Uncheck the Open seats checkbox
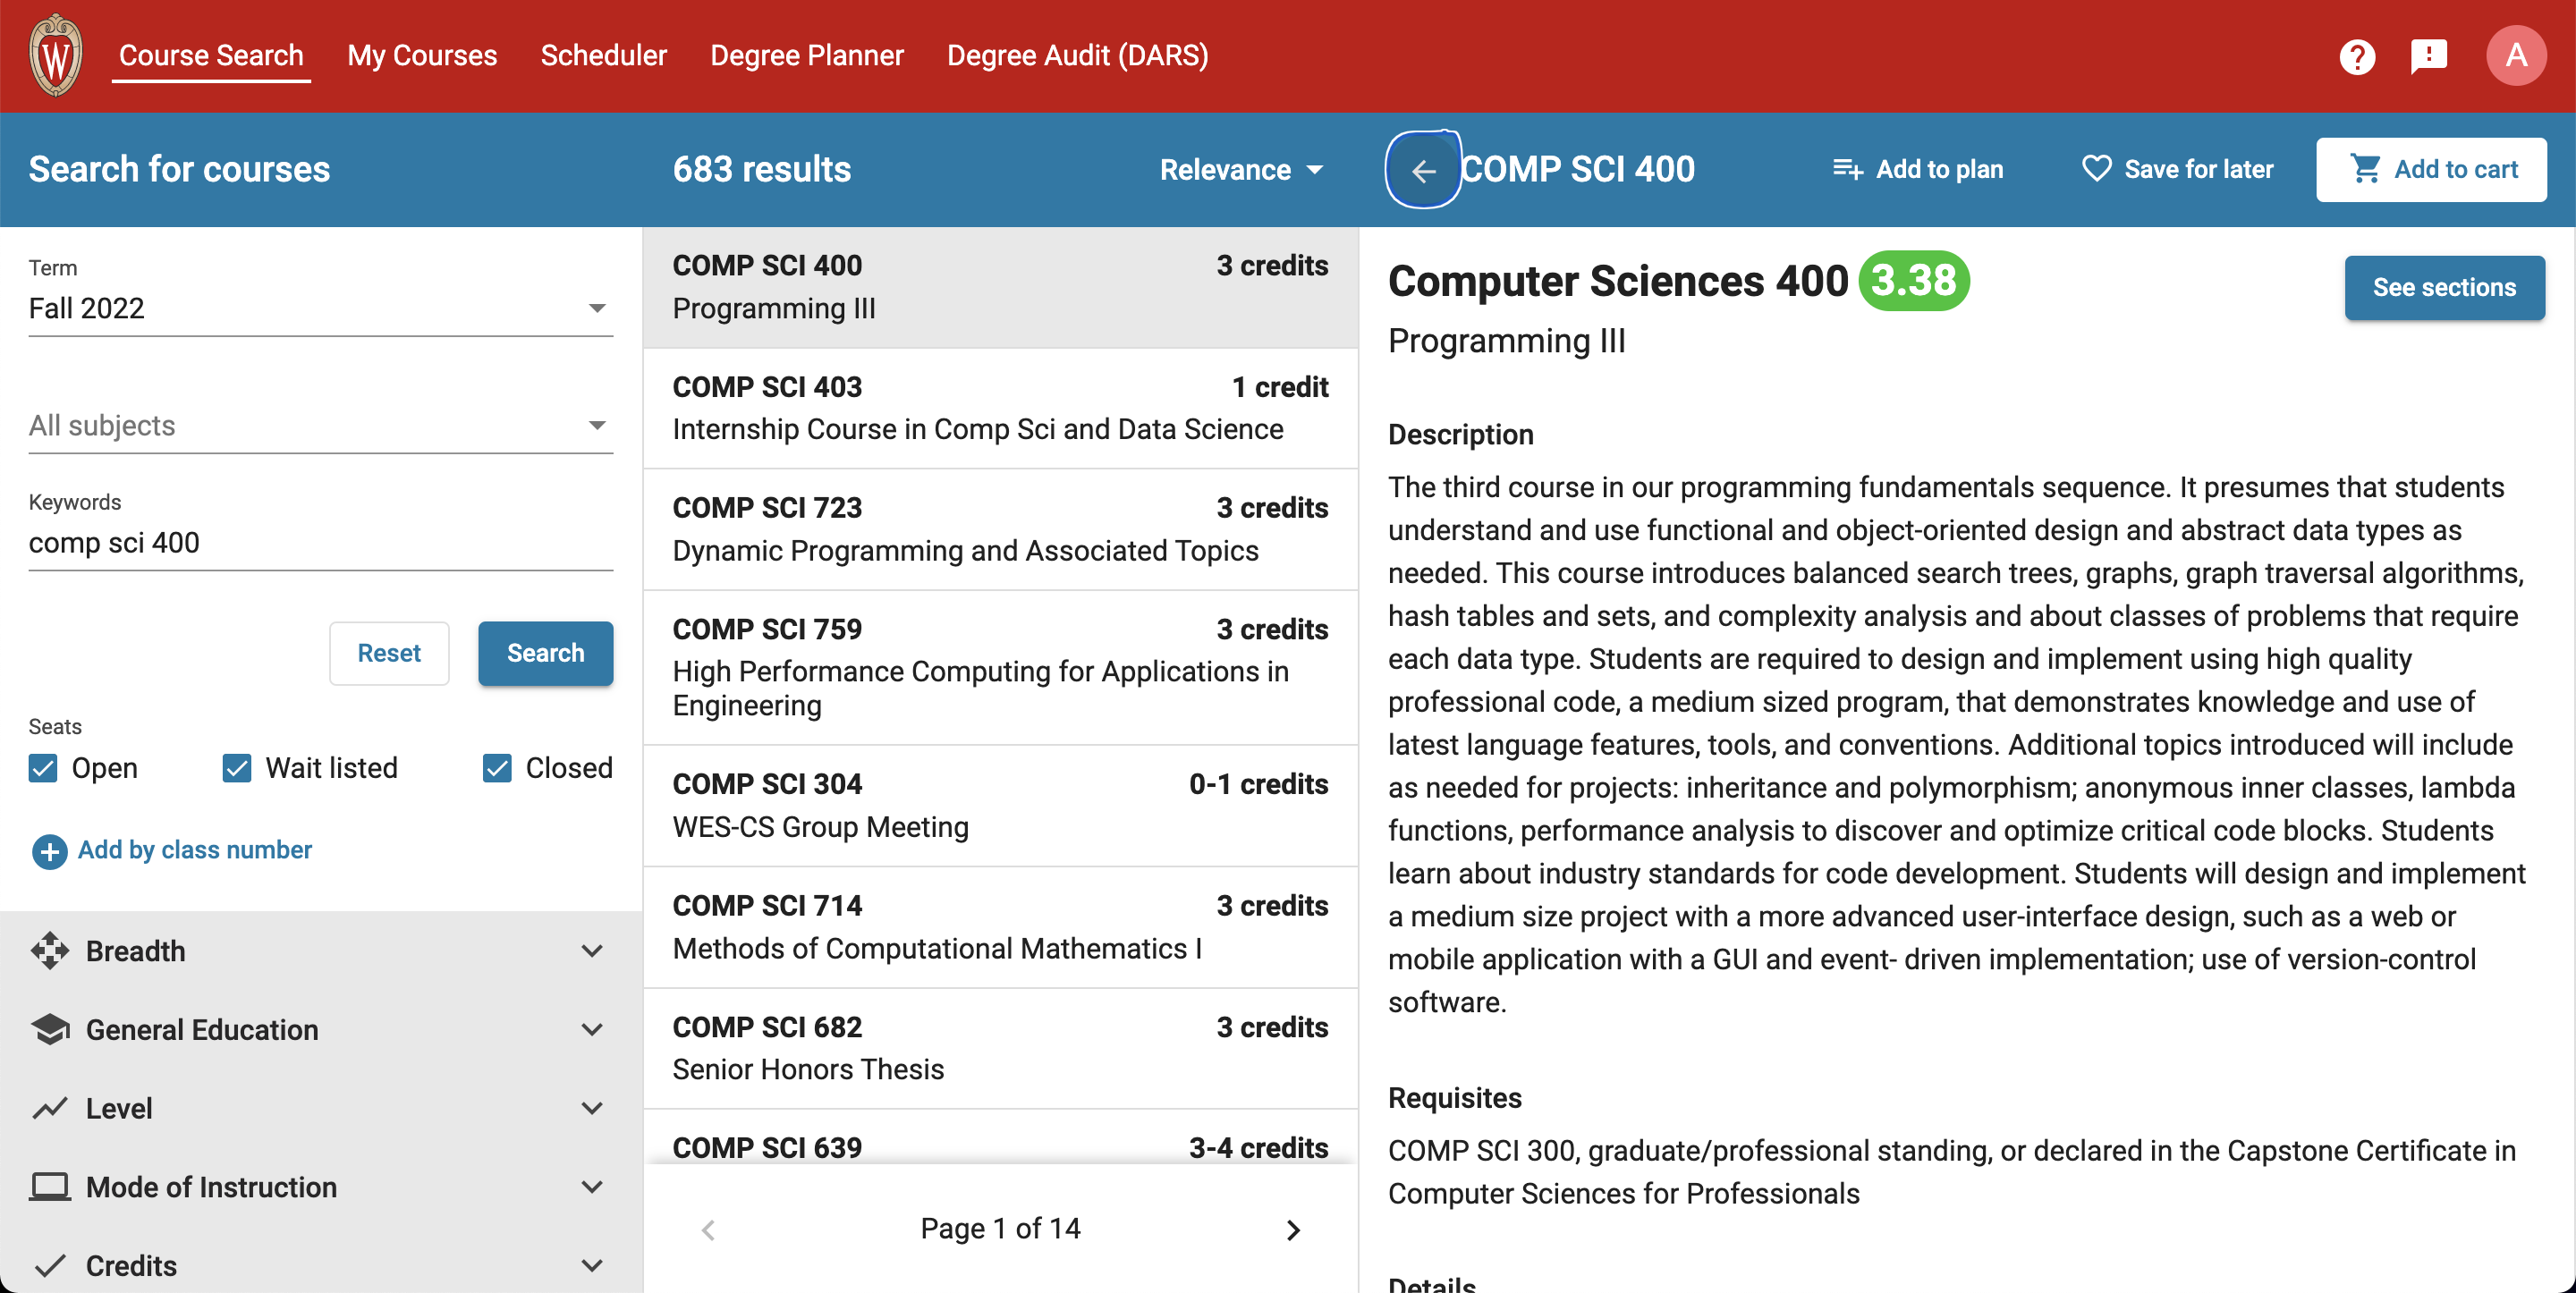 click(43, 768)
